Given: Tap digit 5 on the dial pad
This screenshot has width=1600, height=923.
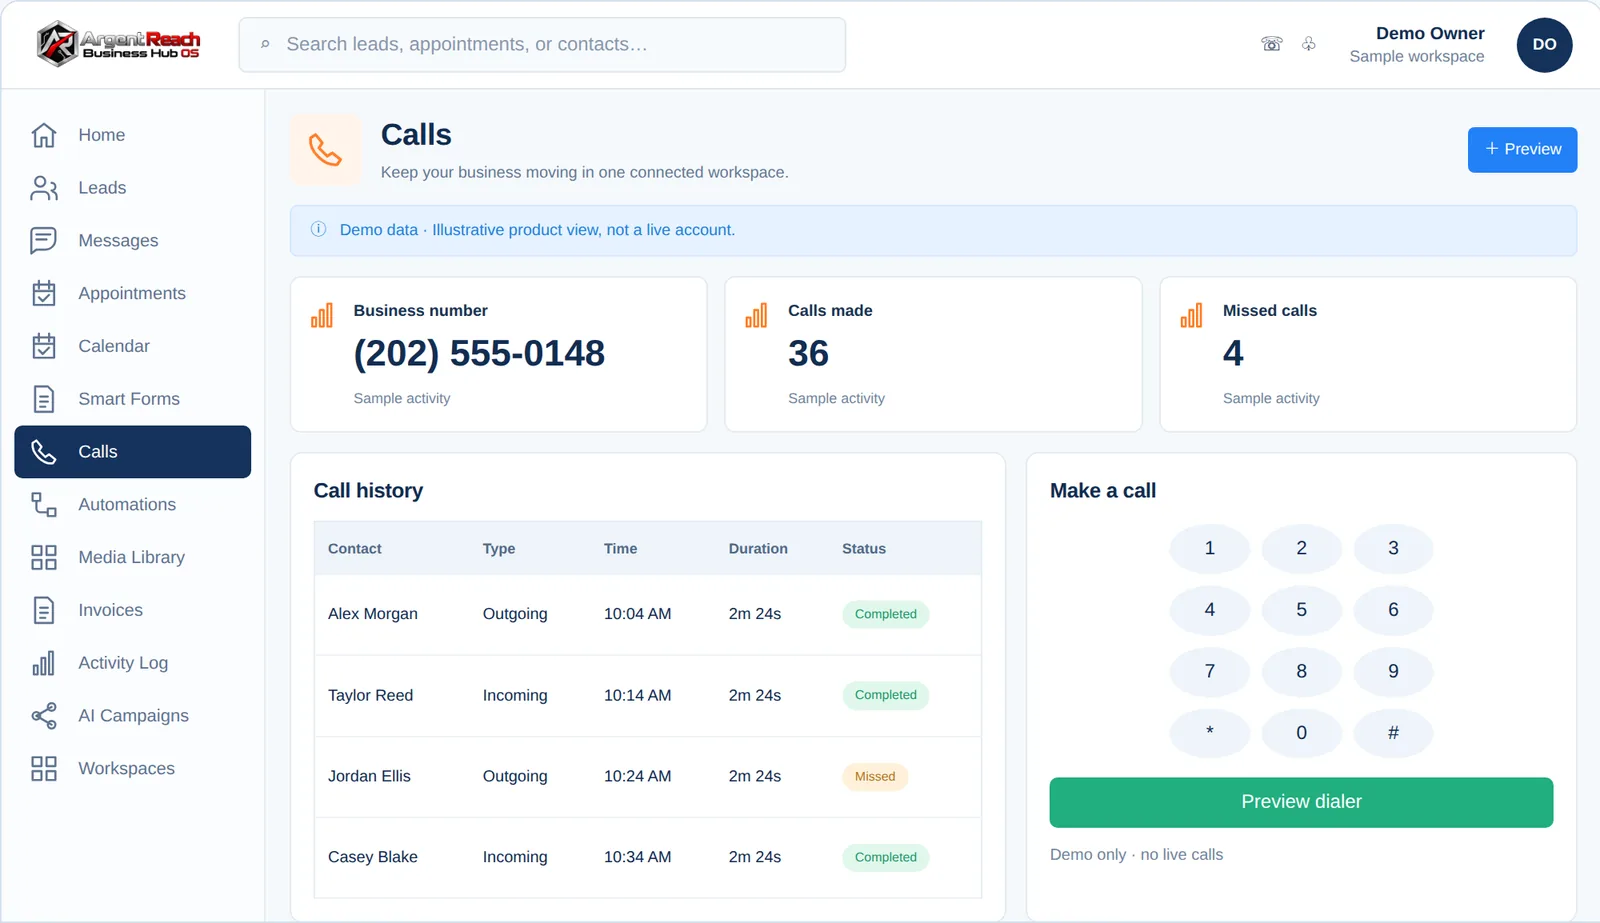Looking at the screenshot, I should click(1301, 610).
